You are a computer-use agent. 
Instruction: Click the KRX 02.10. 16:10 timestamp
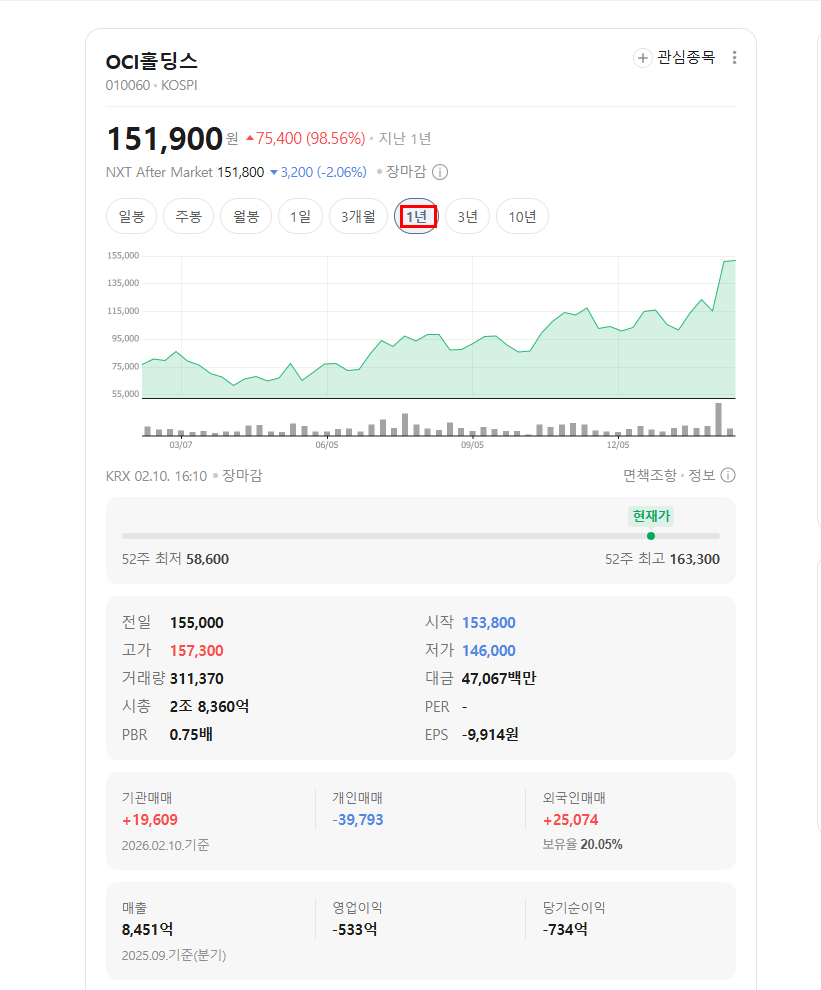[x=156, y=476]
